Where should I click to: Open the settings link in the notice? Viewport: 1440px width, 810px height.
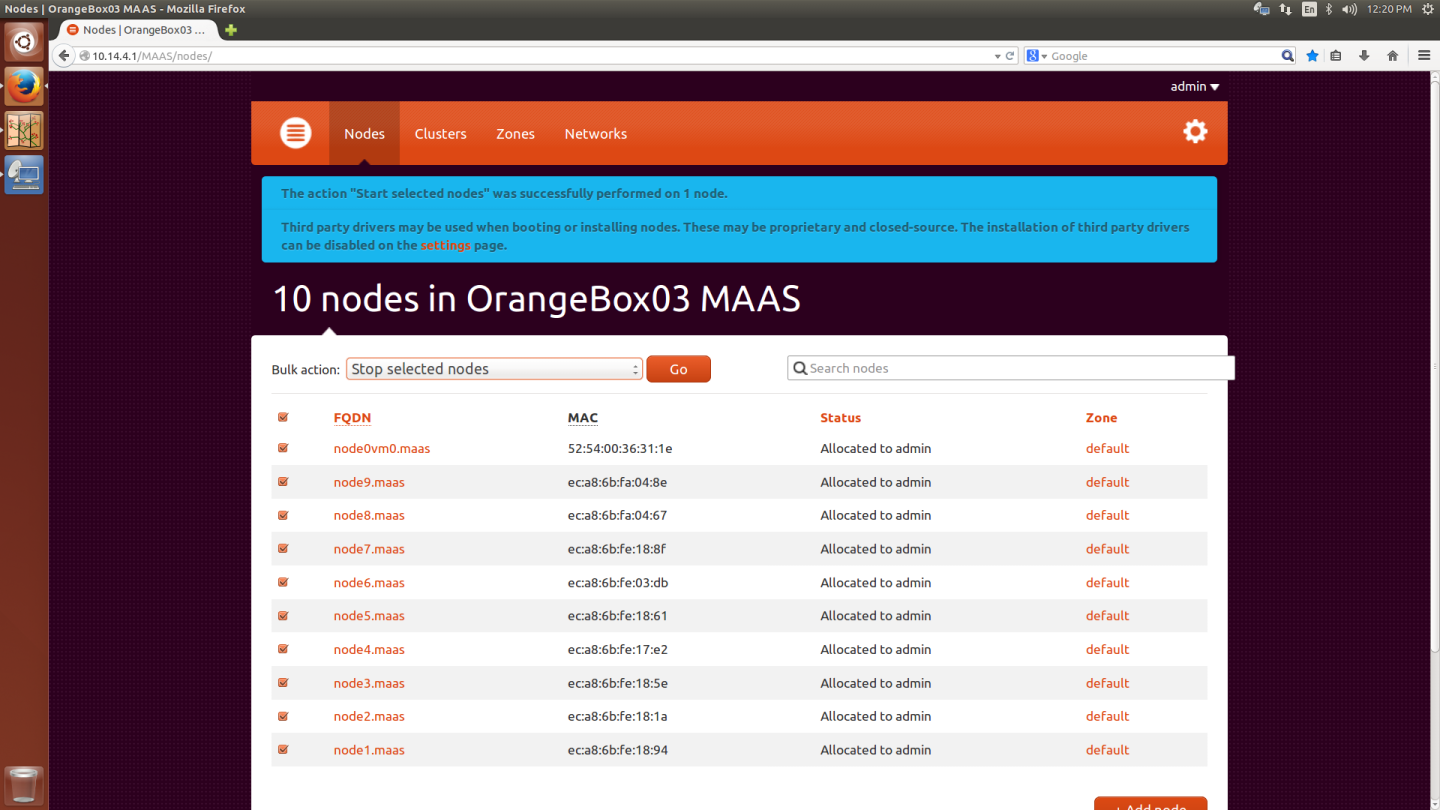tap(445, 245)
